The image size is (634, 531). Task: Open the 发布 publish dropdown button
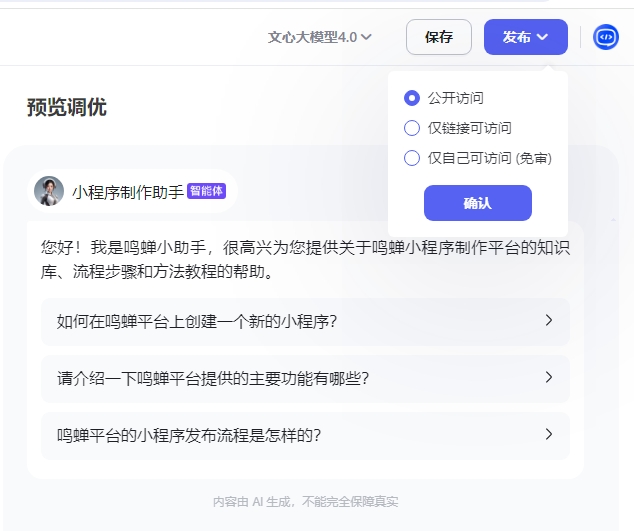[526, 37]
